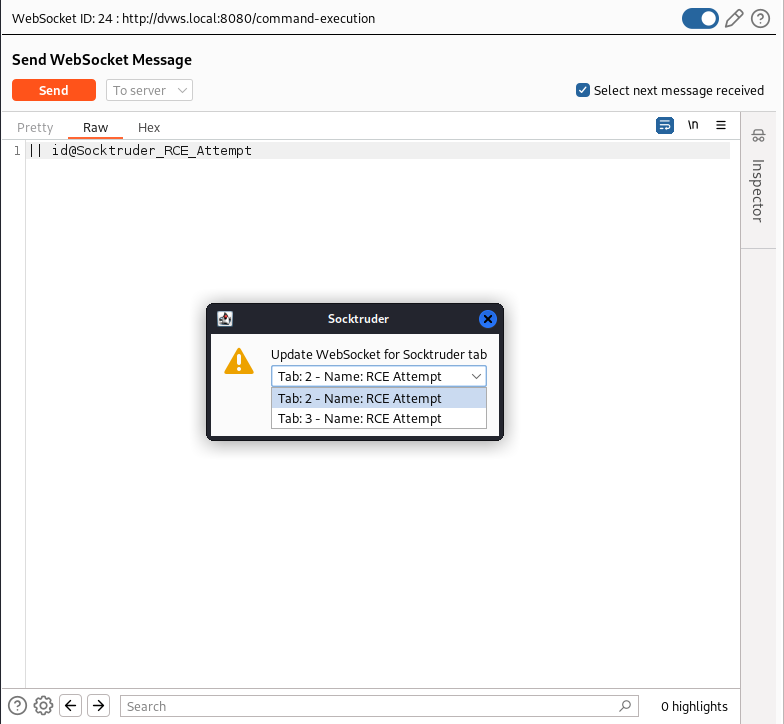Toggle show non-printable characters \n icon
The width and height of the screenshot is (784, 724).
click(x=692, y=125)
